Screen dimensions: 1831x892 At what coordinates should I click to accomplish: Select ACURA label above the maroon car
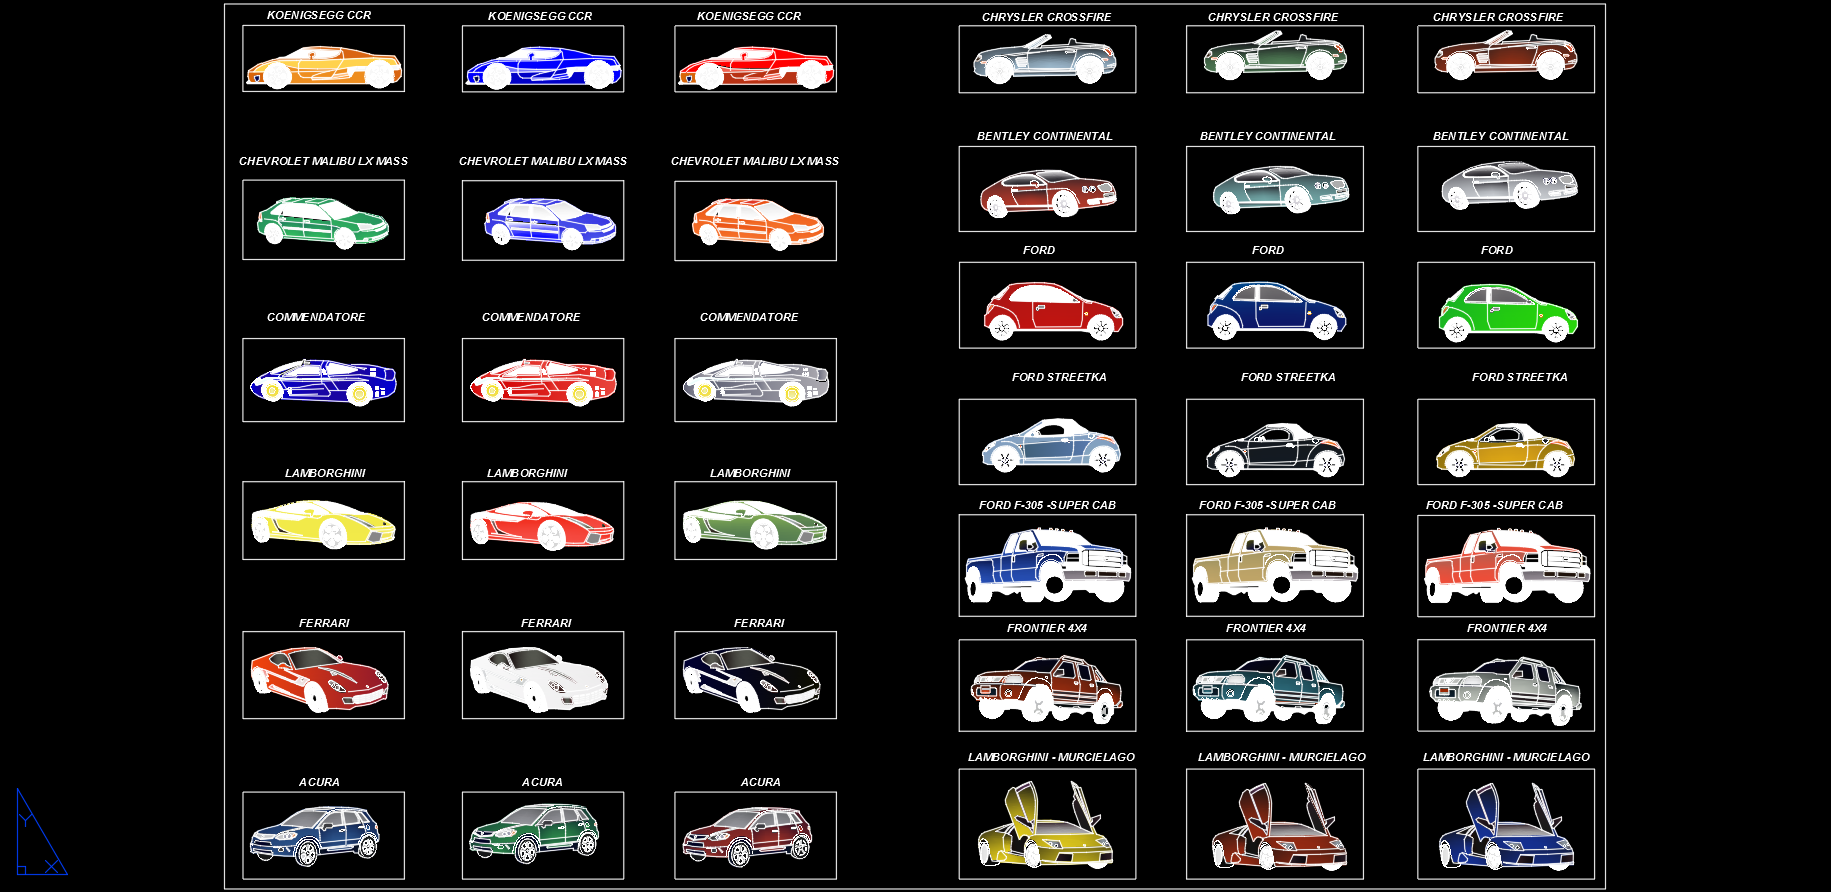pos(760,782)
